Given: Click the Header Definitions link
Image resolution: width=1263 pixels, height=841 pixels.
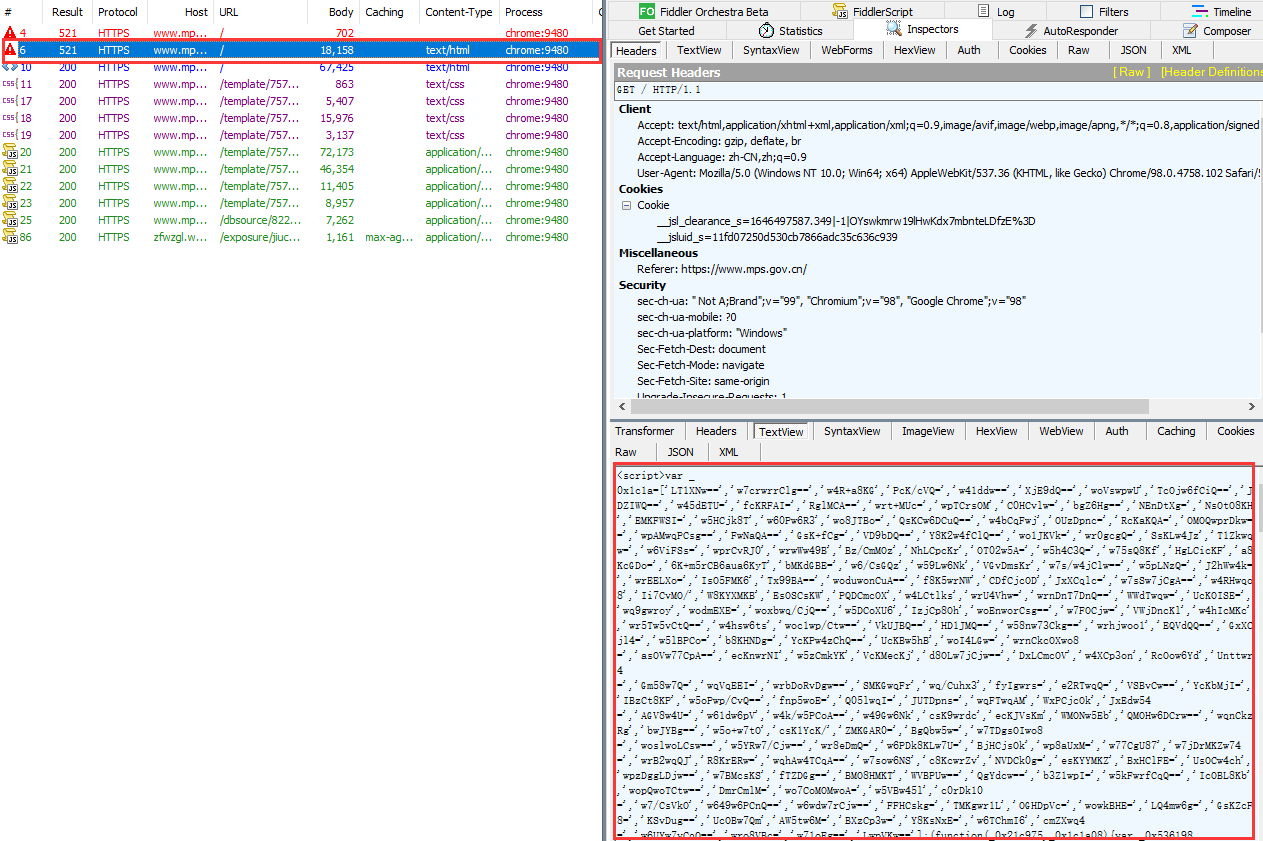Looking at the screenshot, I should [x=1211, y=72].
